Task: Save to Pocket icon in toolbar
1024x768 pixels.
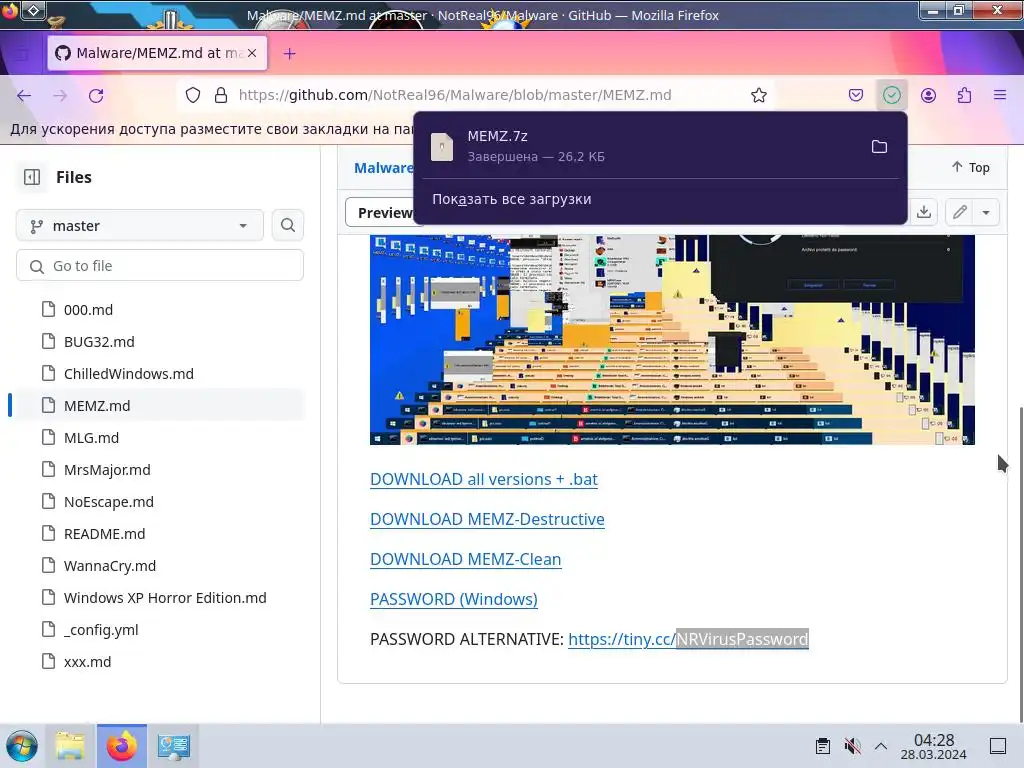Action: click(x=856, y=95)
